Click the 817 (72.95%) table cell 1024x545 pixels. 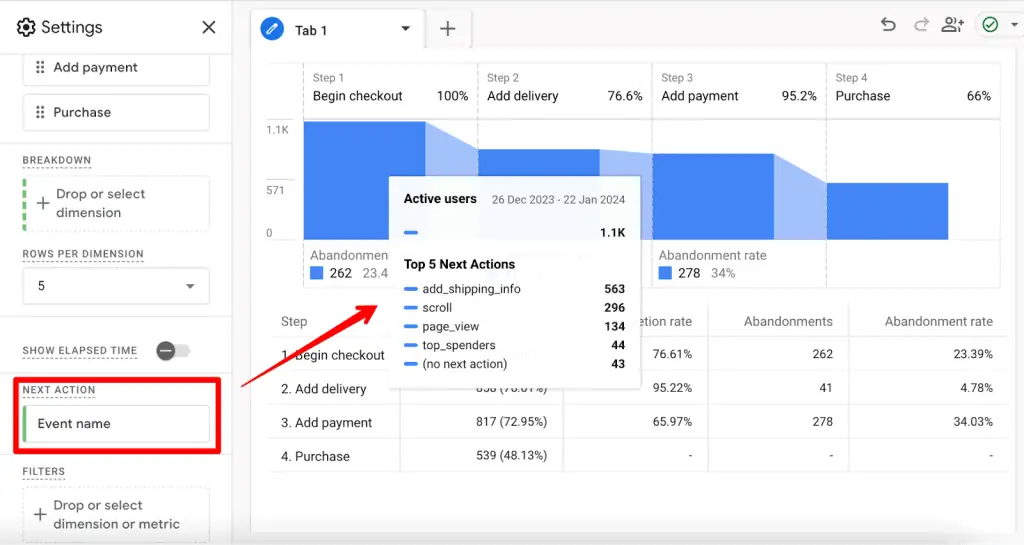(511, 422)
